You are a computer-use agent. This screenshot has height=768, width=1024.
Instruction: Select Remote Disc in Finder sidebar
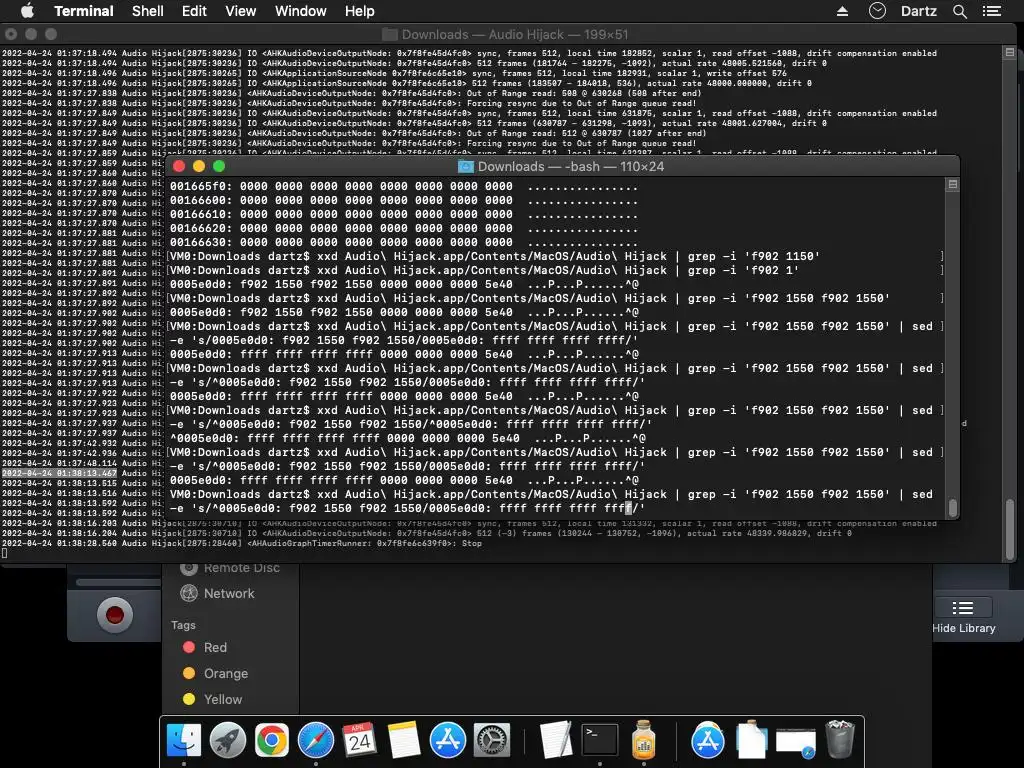(x=230, y=568)
